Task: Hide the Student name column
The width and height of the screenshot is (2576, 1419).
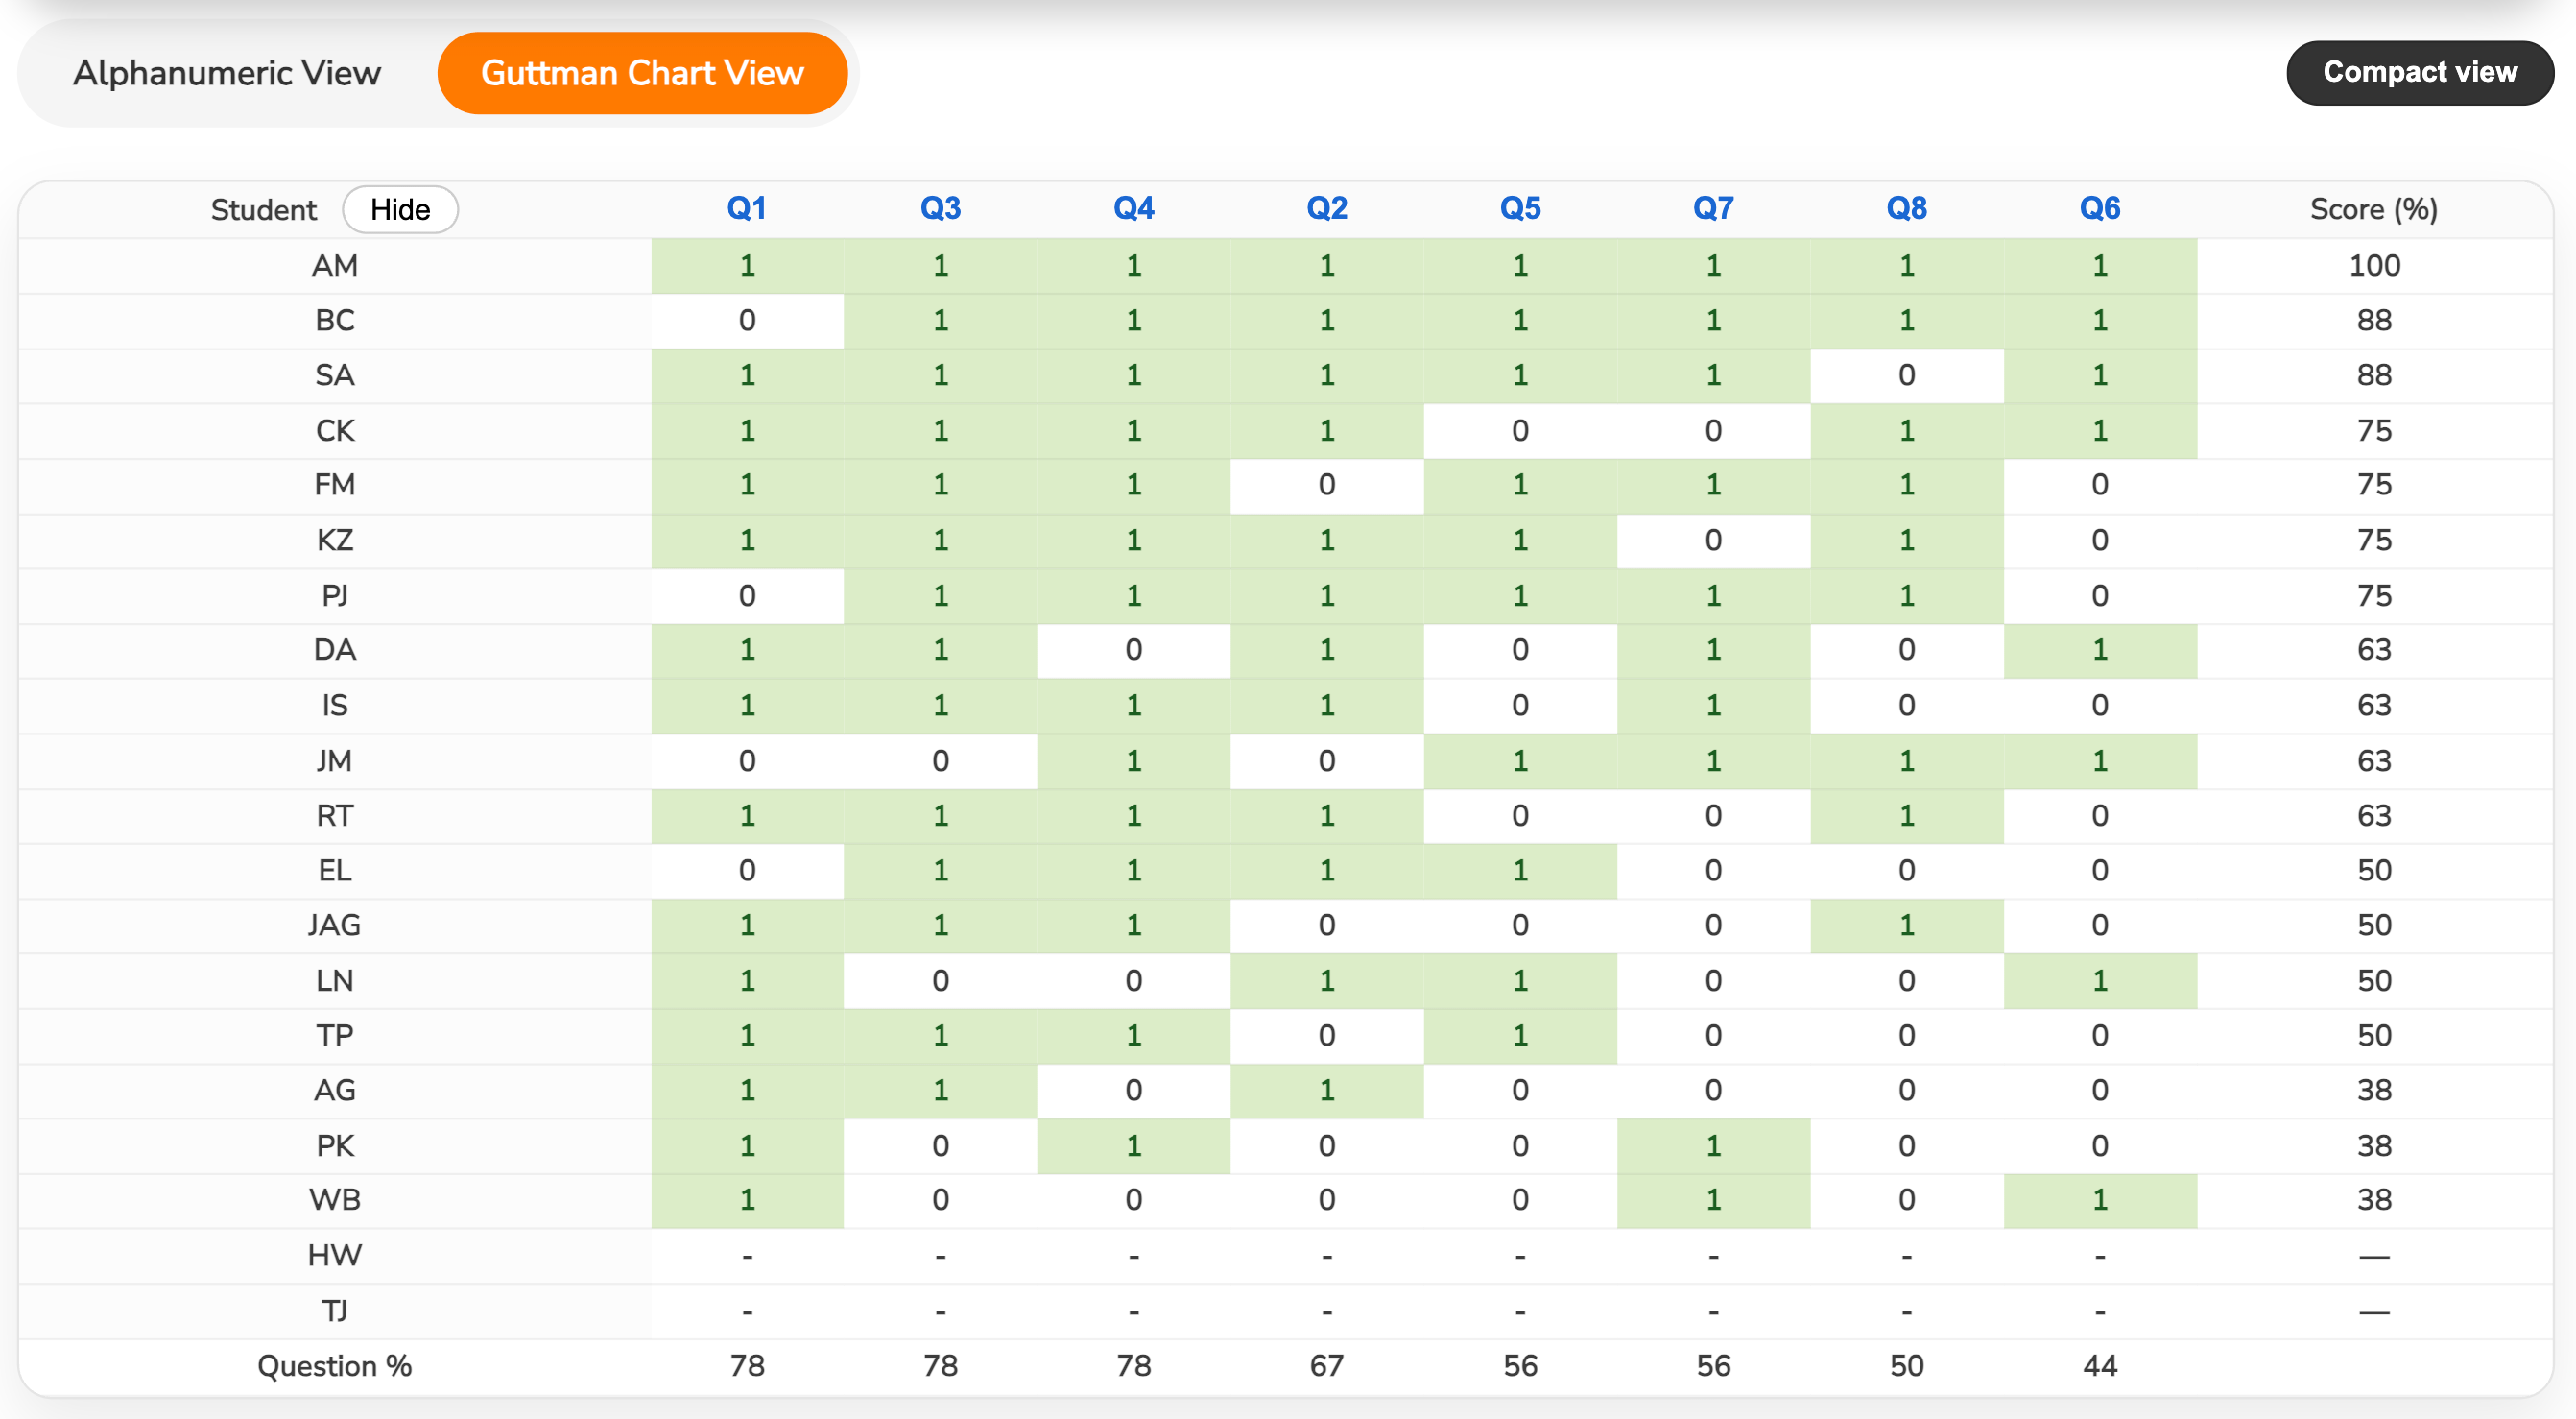Action: [x=400, y=209]
